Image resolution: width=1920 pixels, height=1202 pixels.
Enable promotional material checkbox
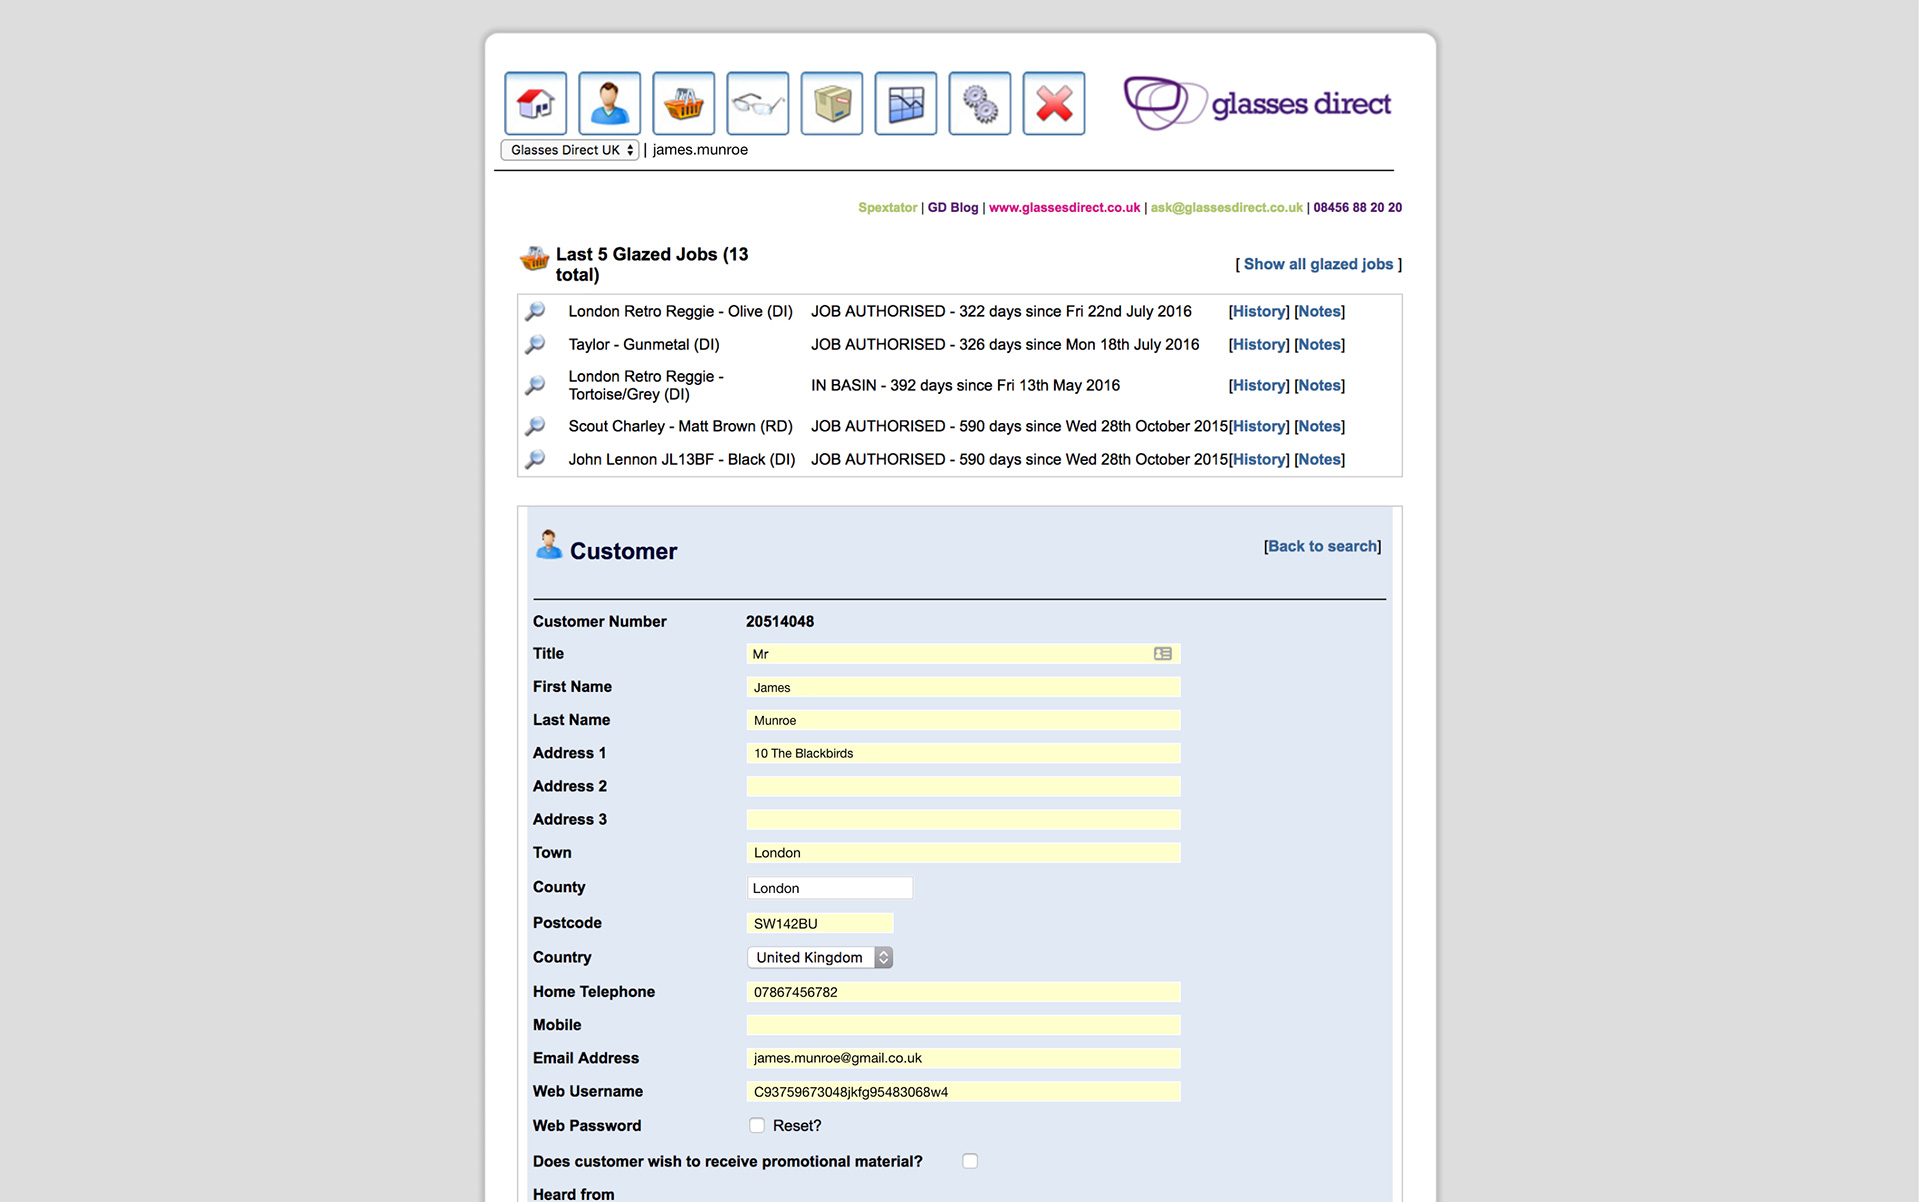pos(970,1161)
